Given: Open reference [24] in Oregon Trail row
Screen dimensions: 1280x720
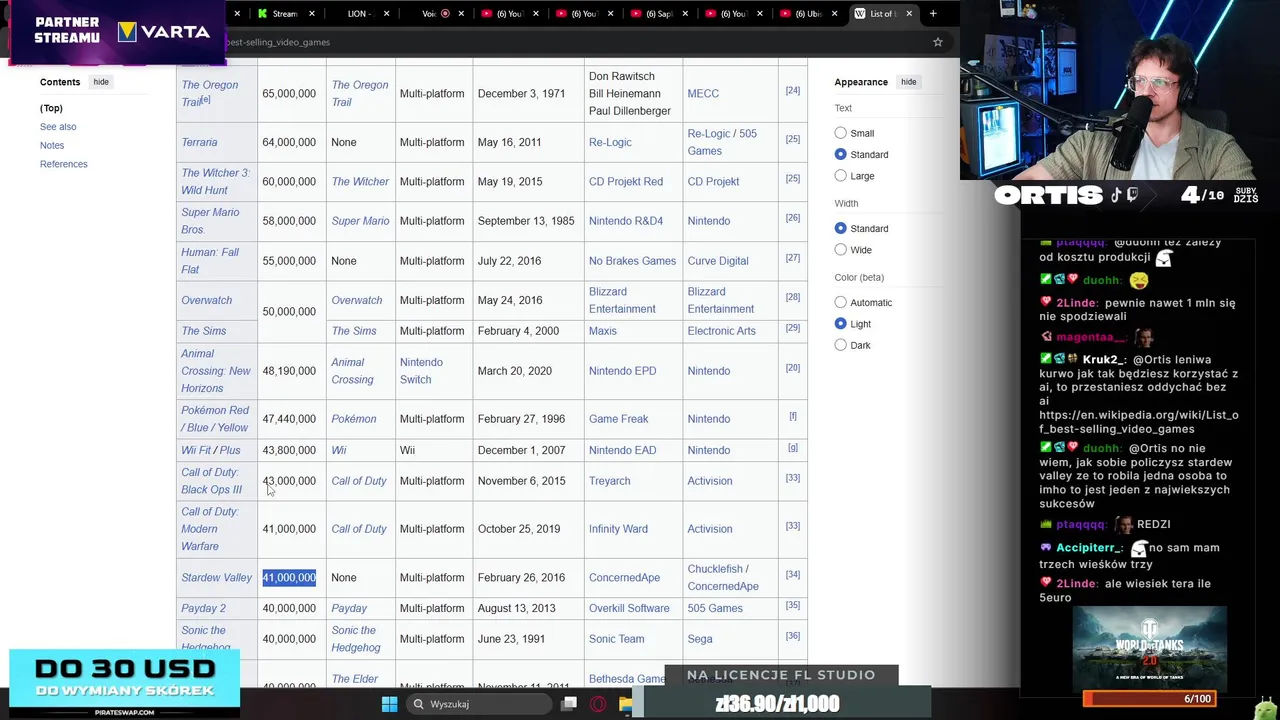Looking at the screenshot, I should tap(793, 90).
